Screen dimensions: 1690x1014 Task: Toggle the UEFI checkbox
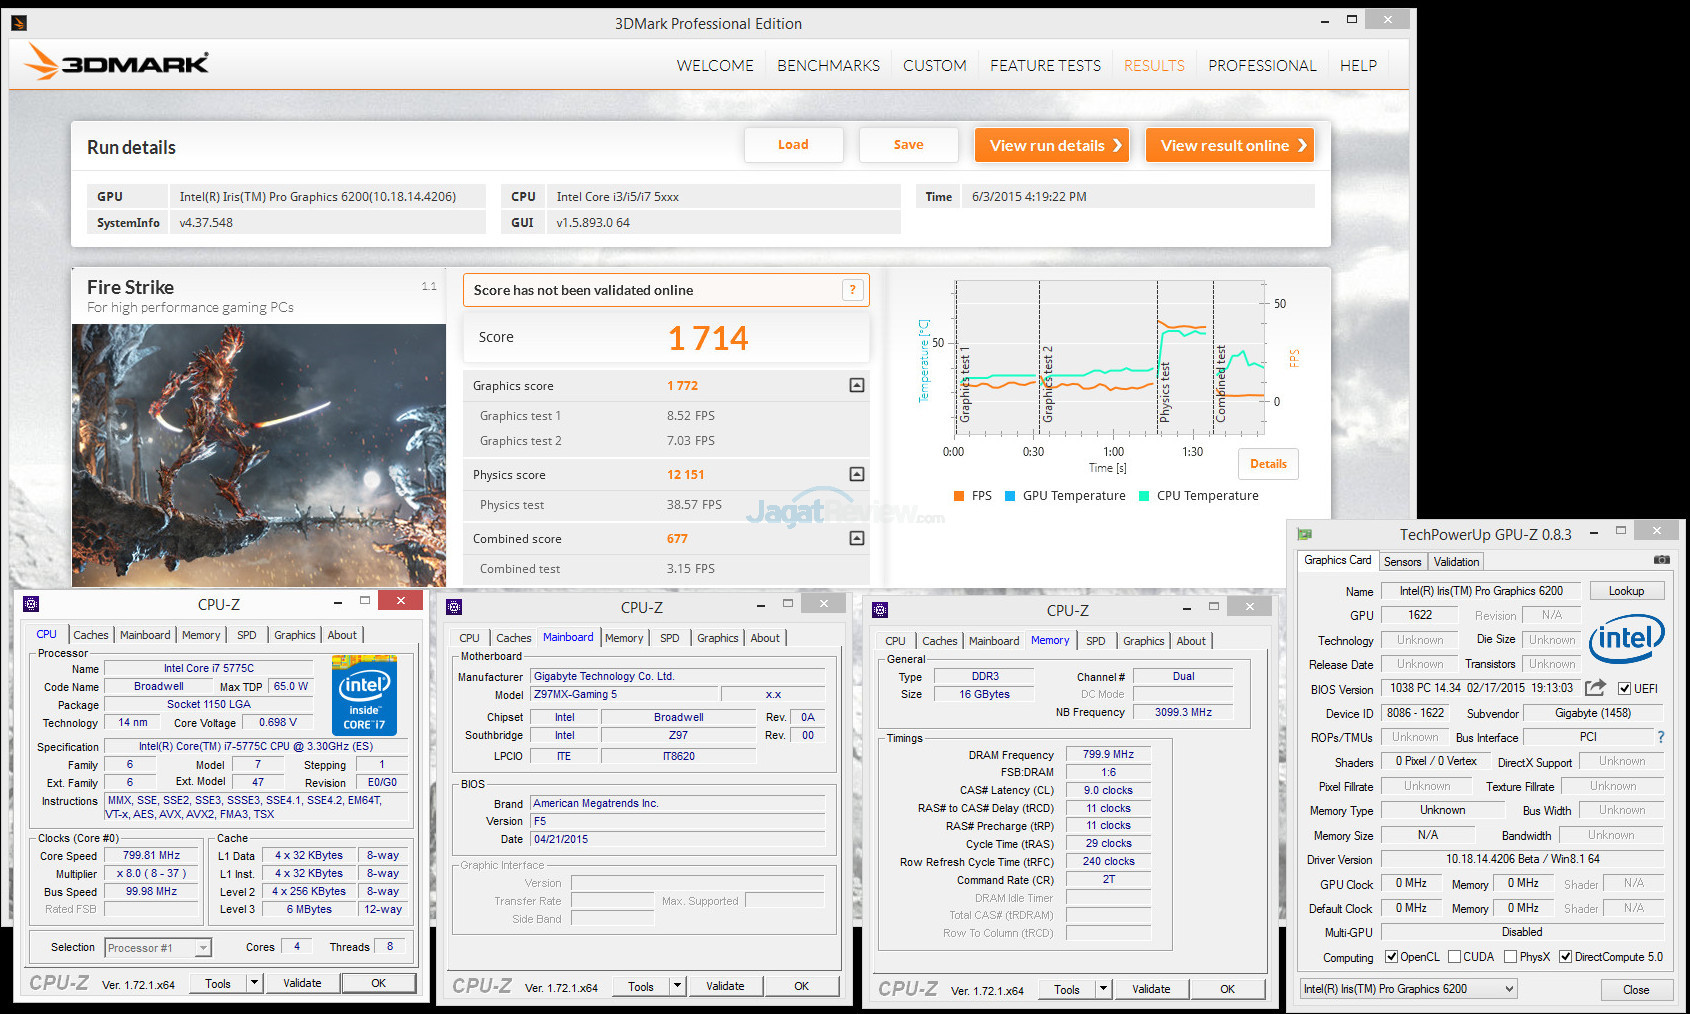click(x=1625, y=688)
